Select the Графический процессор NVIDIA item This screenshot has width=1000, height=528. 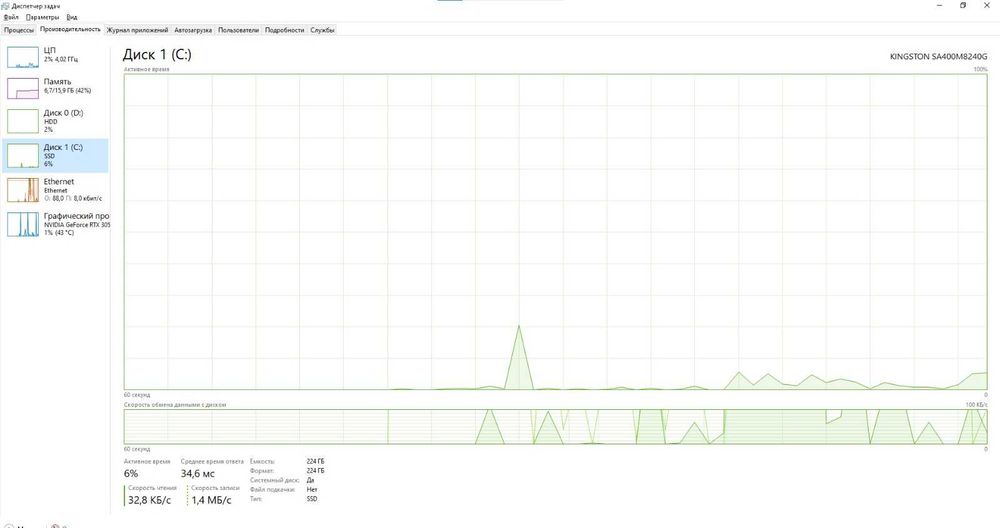coord(55,224)
